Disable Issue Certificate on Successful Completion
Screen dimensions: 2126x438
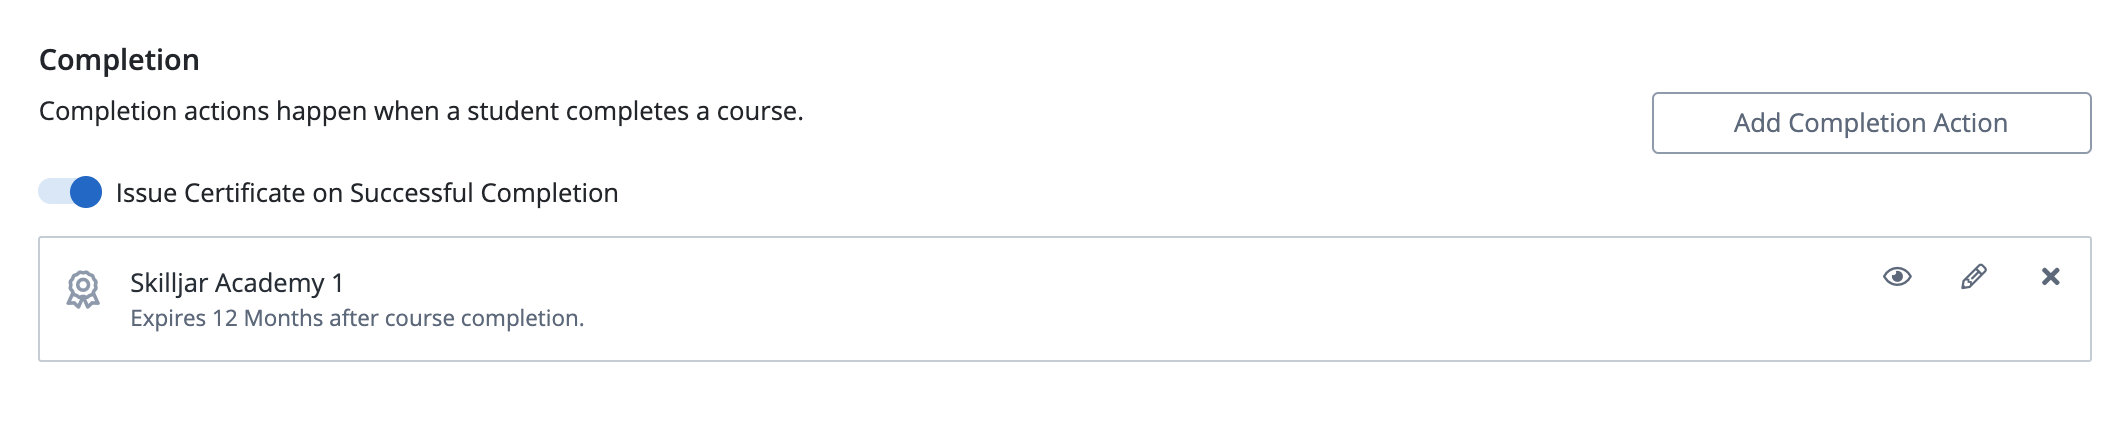coord(70,192)
